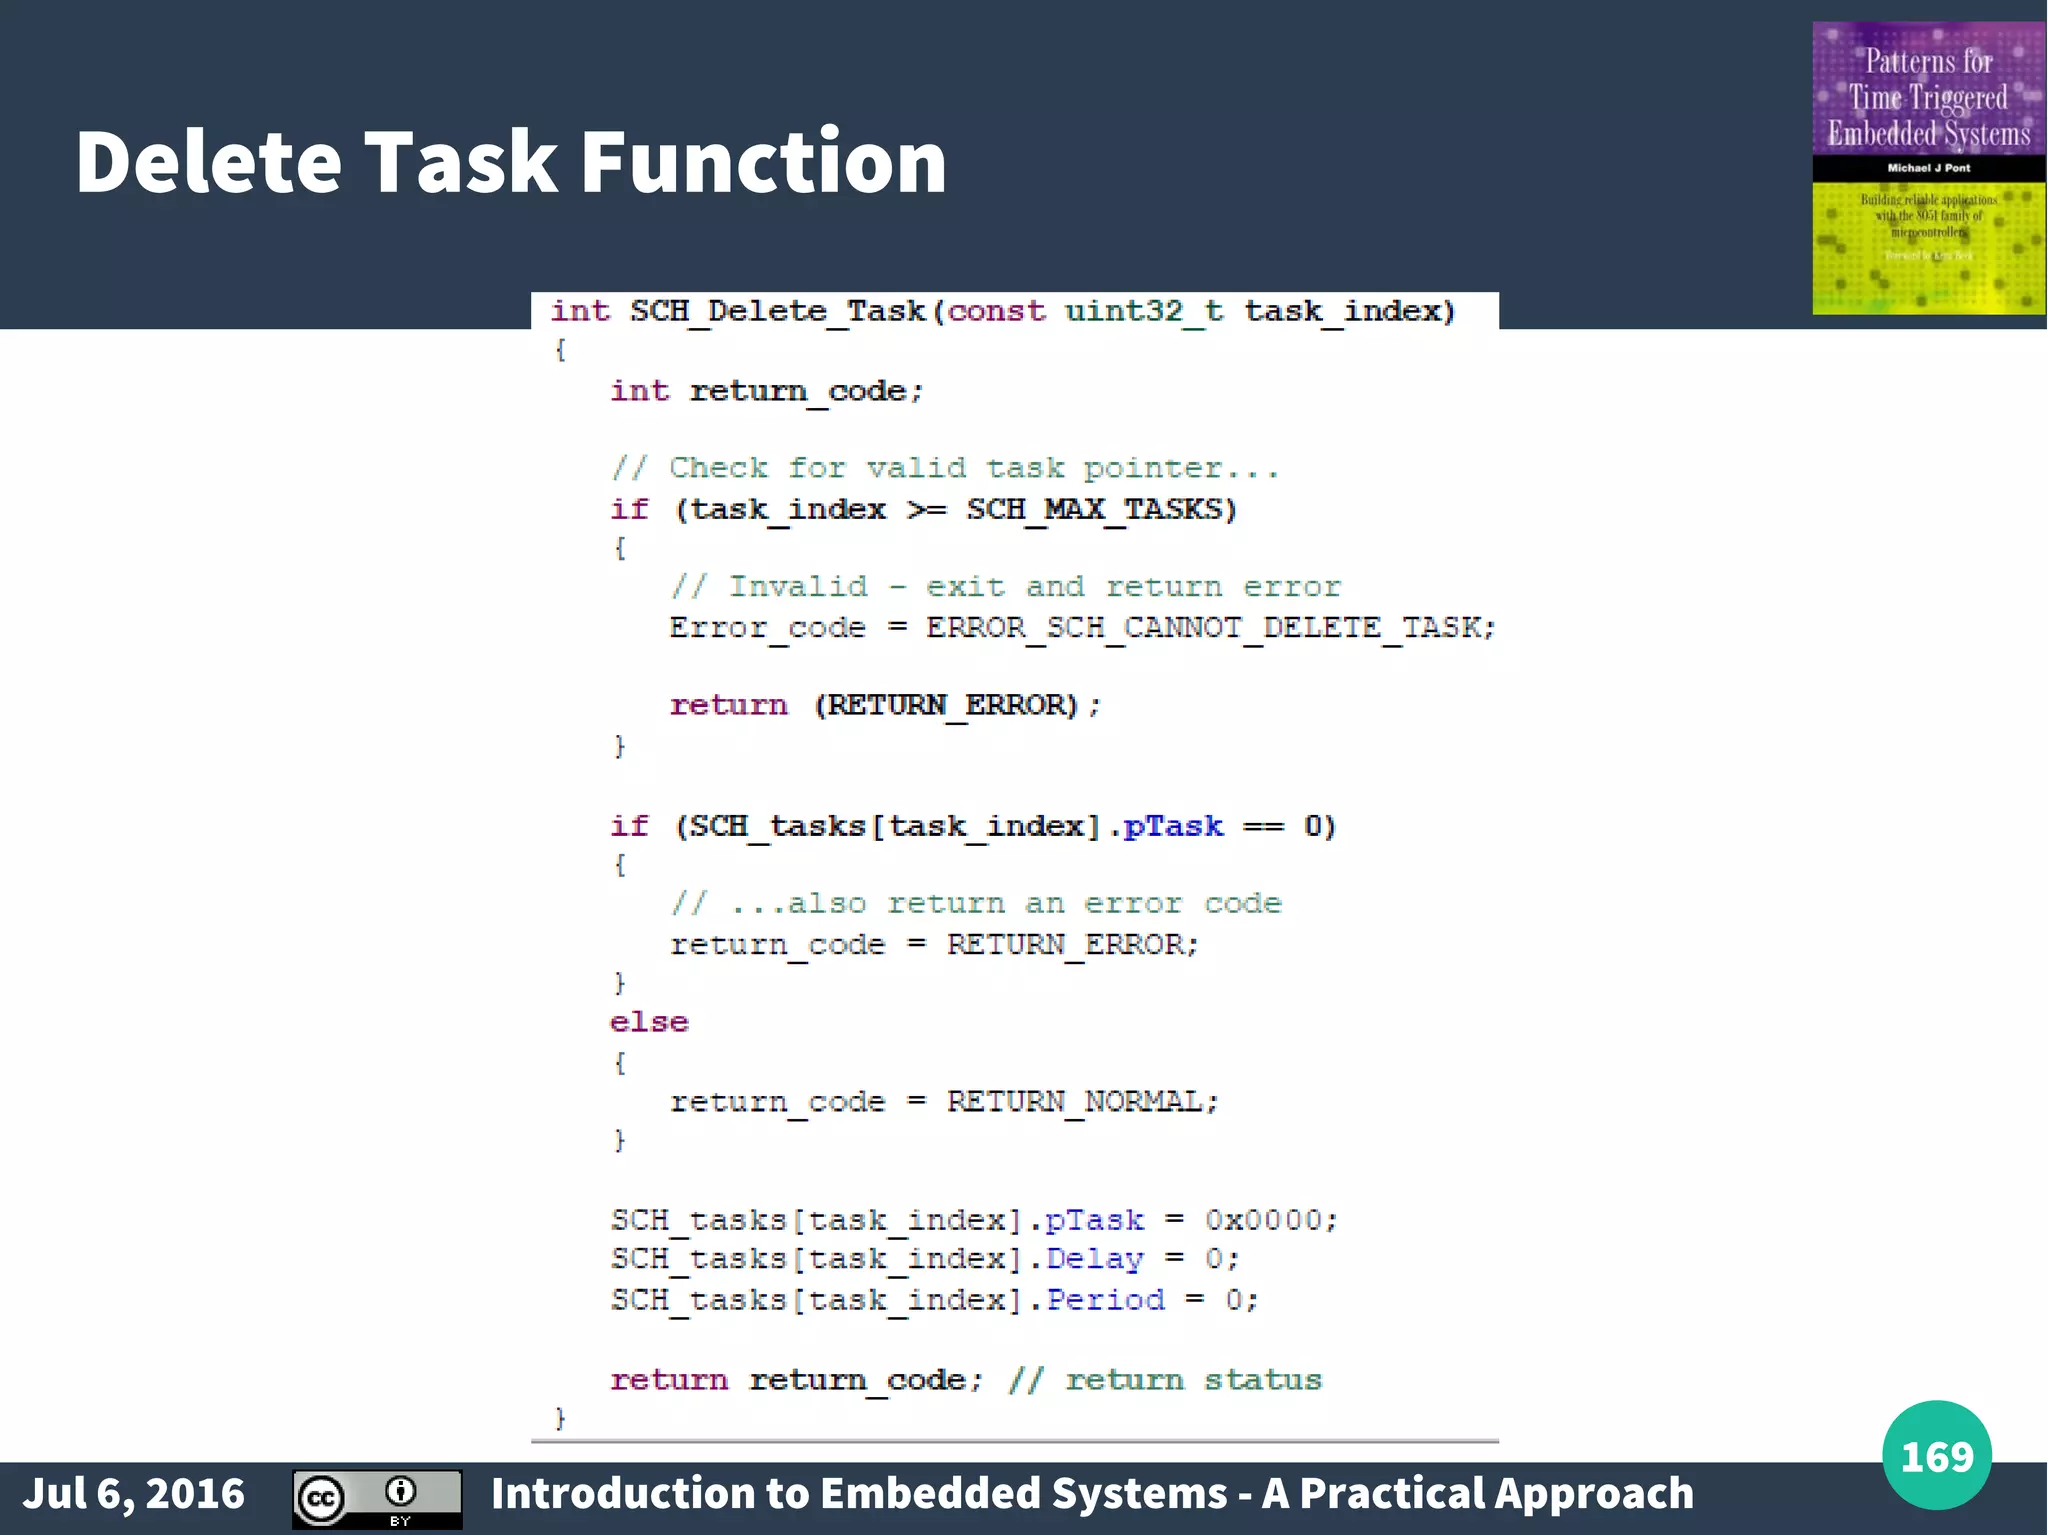Click line 'Error_code = ERROR_SCH_CANNOT_DELETE_TASK;'
Screen dimensions: 2048x1535
tap(1083, 628)
